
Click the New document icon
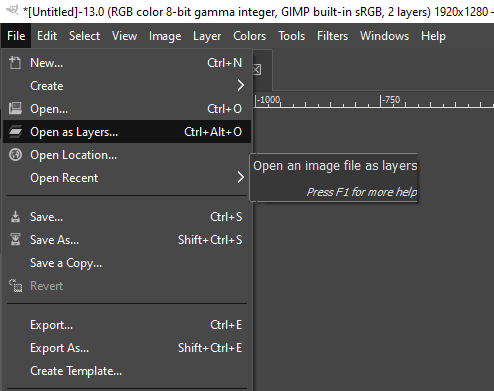pos(15,63)
